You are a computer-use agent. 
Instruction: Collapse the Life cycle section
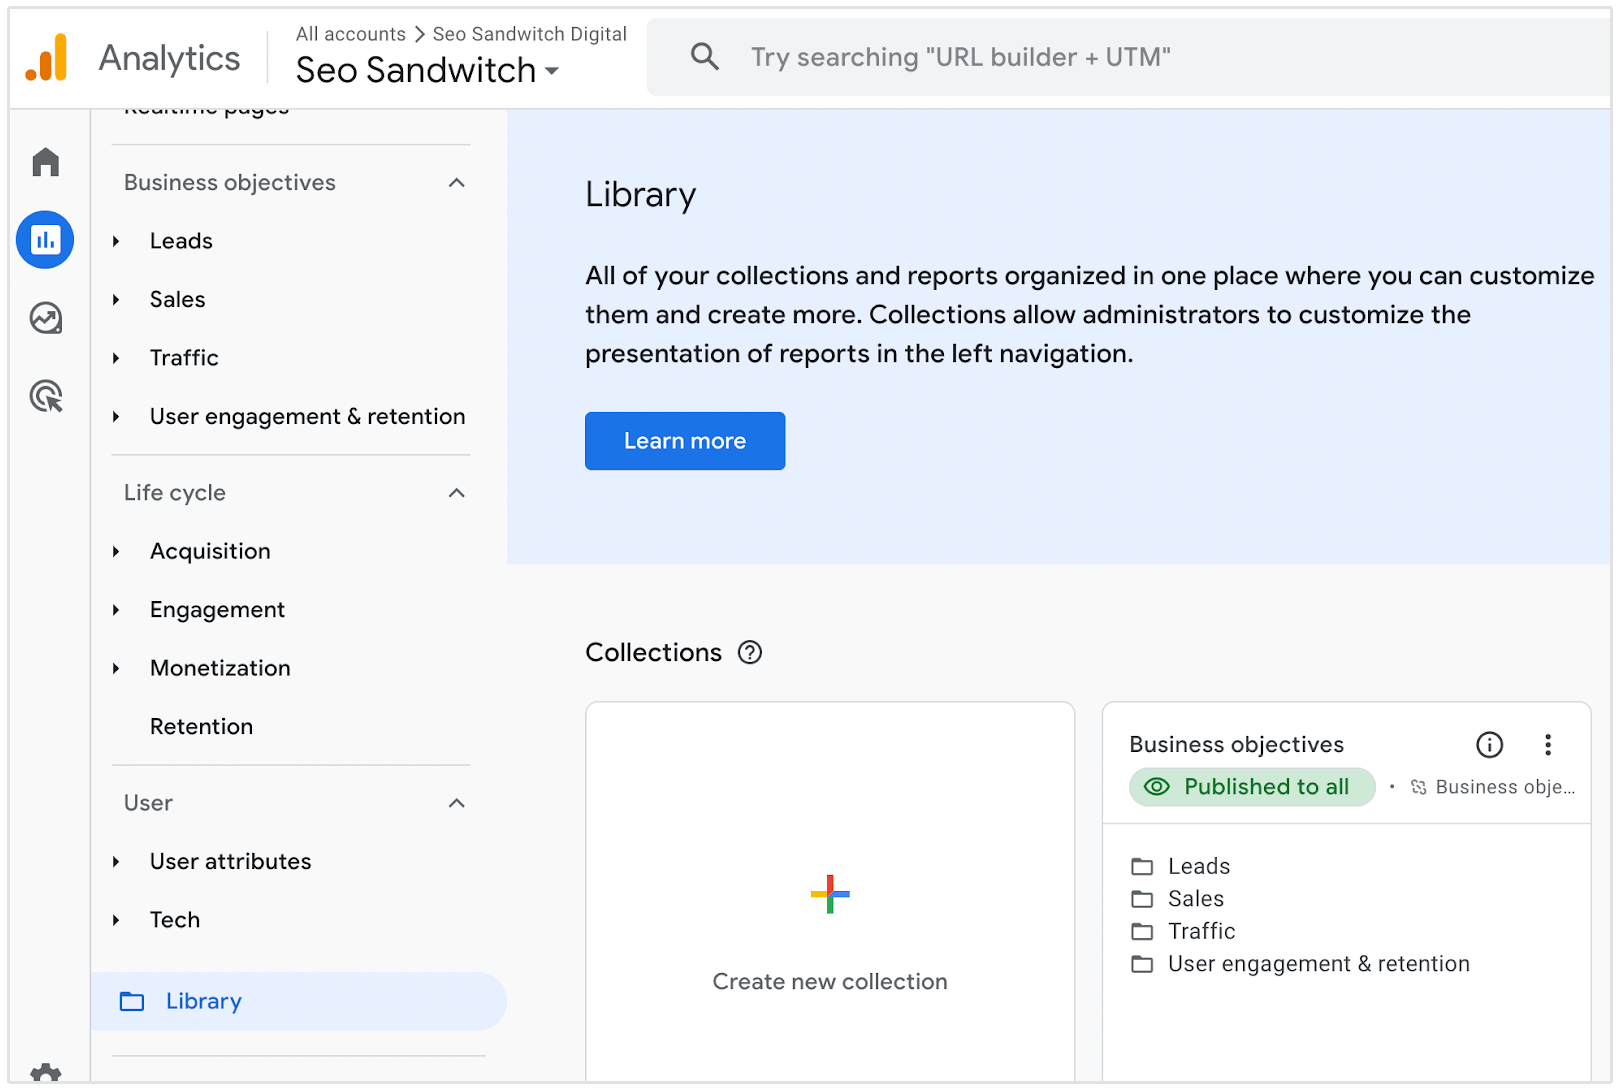click(457, 493)
